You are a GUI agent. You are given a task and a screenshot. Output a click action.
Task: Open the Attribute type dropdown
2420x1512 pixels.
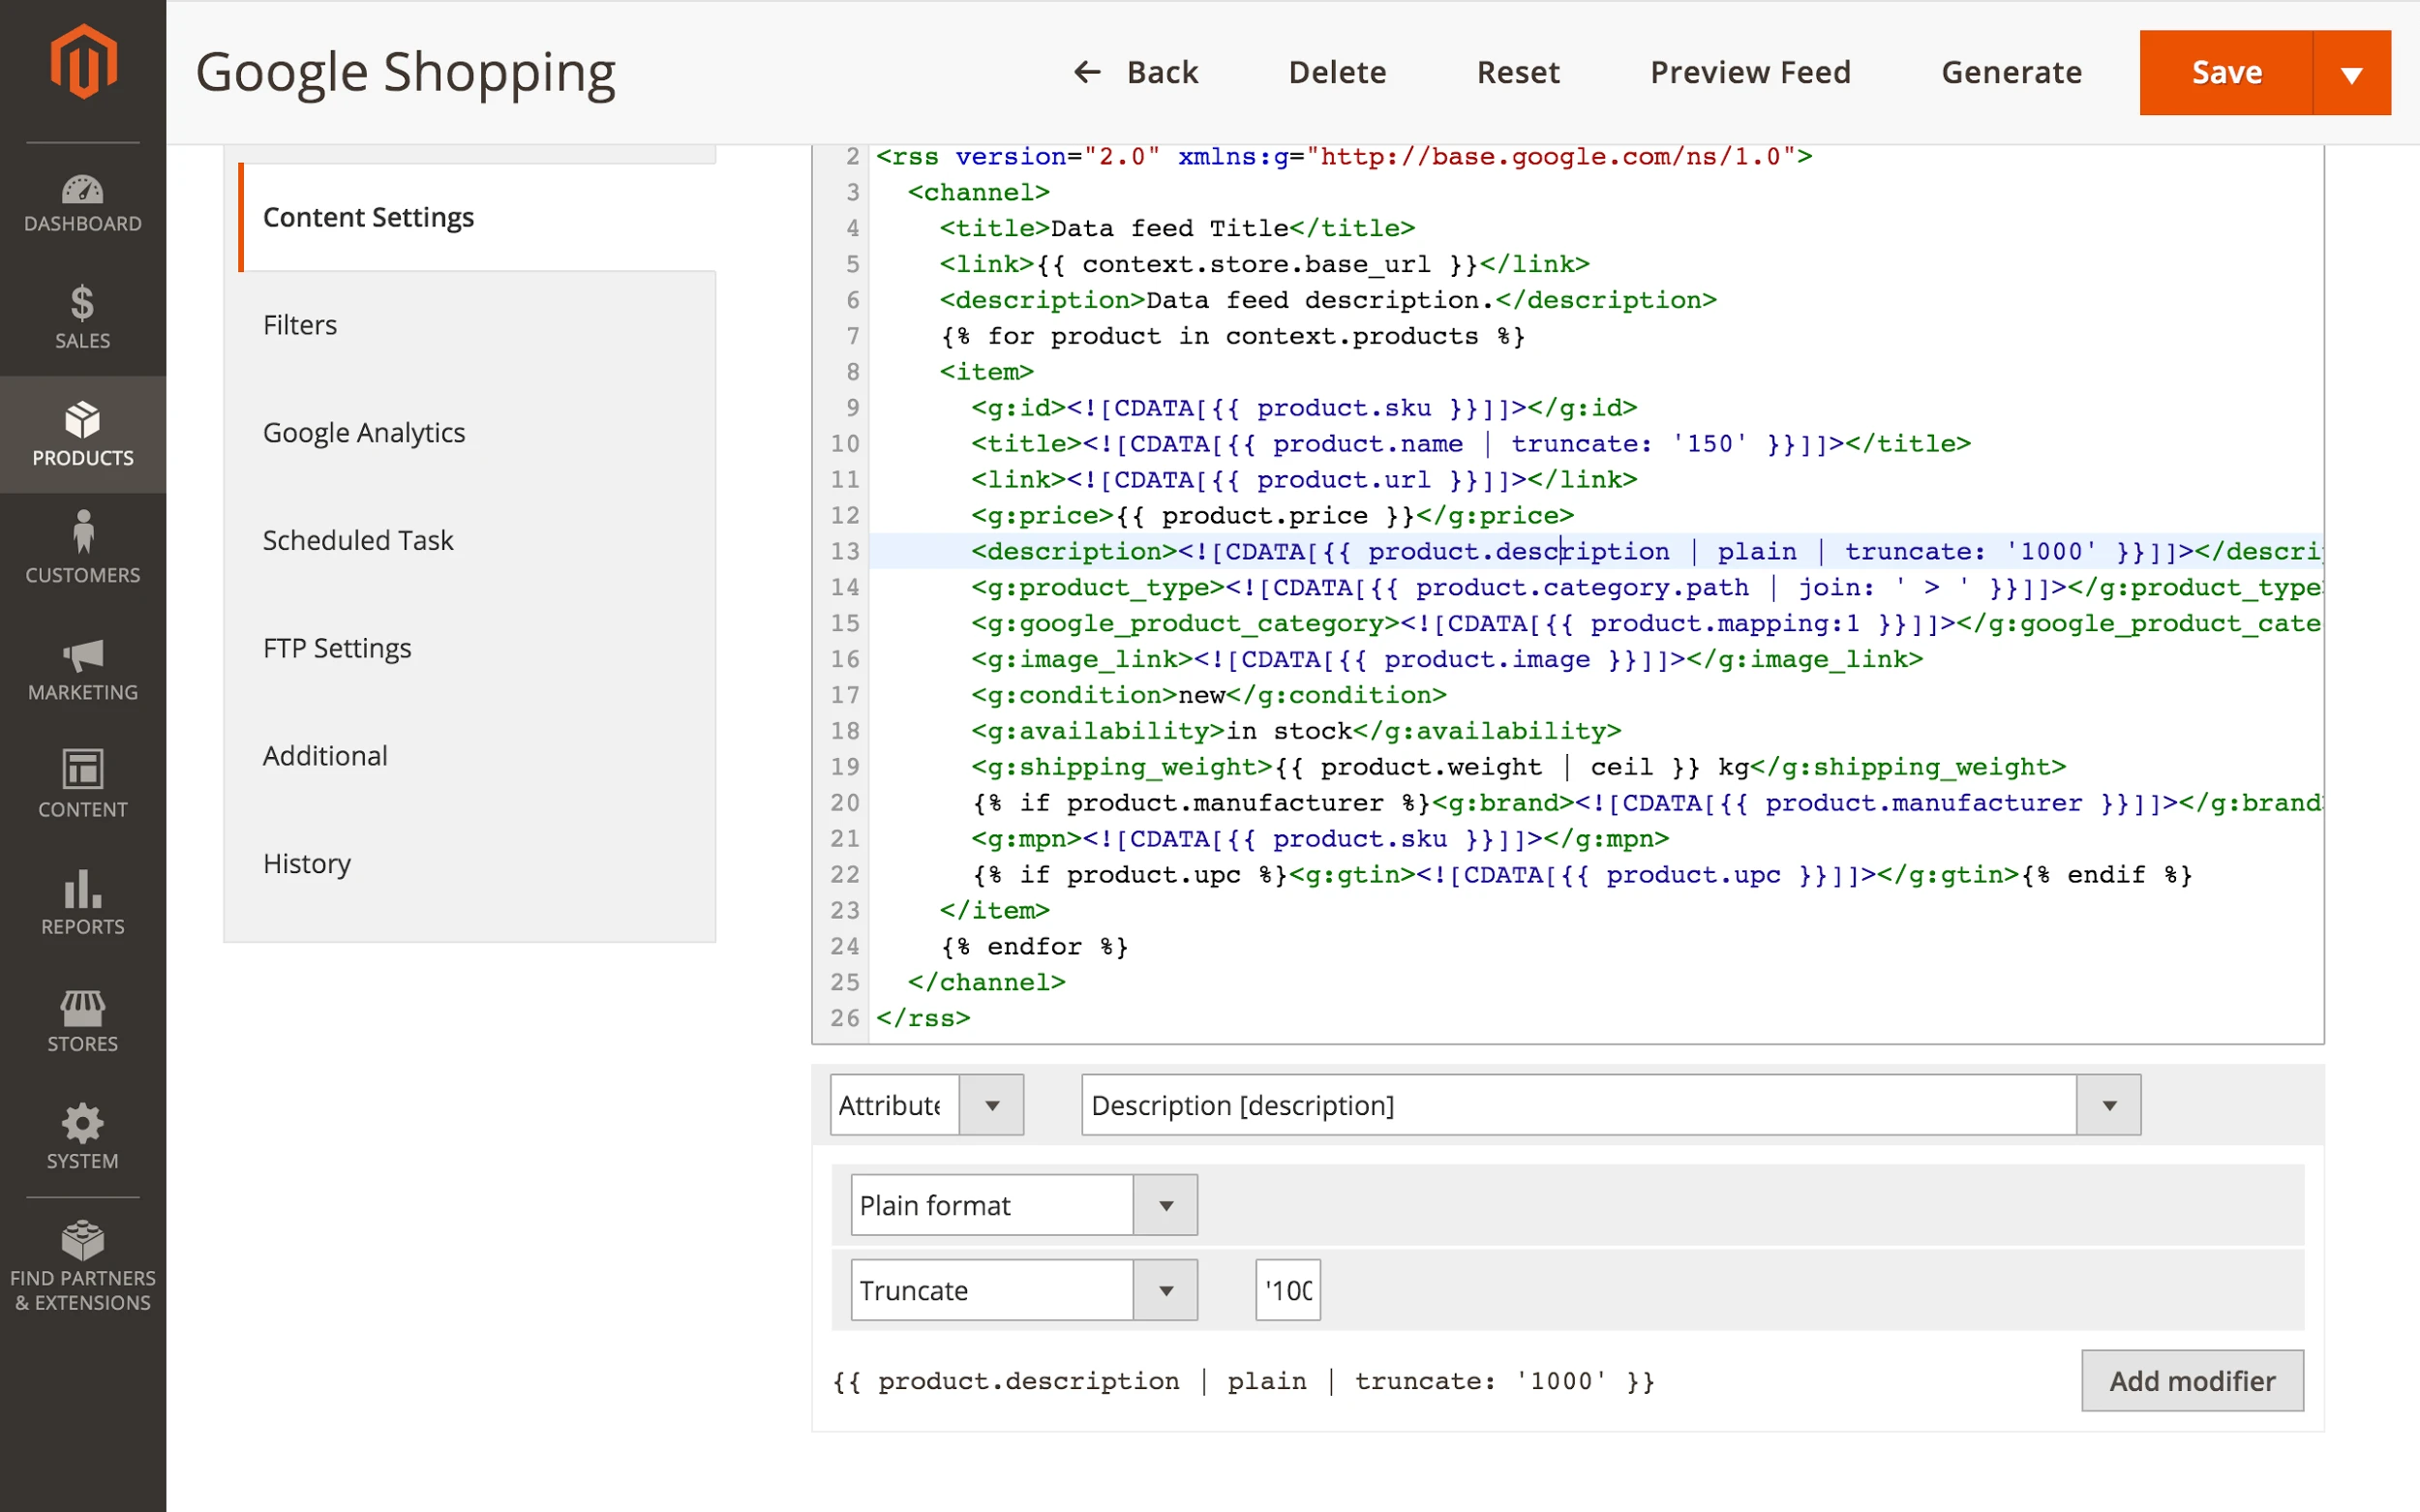[991, 1104]
